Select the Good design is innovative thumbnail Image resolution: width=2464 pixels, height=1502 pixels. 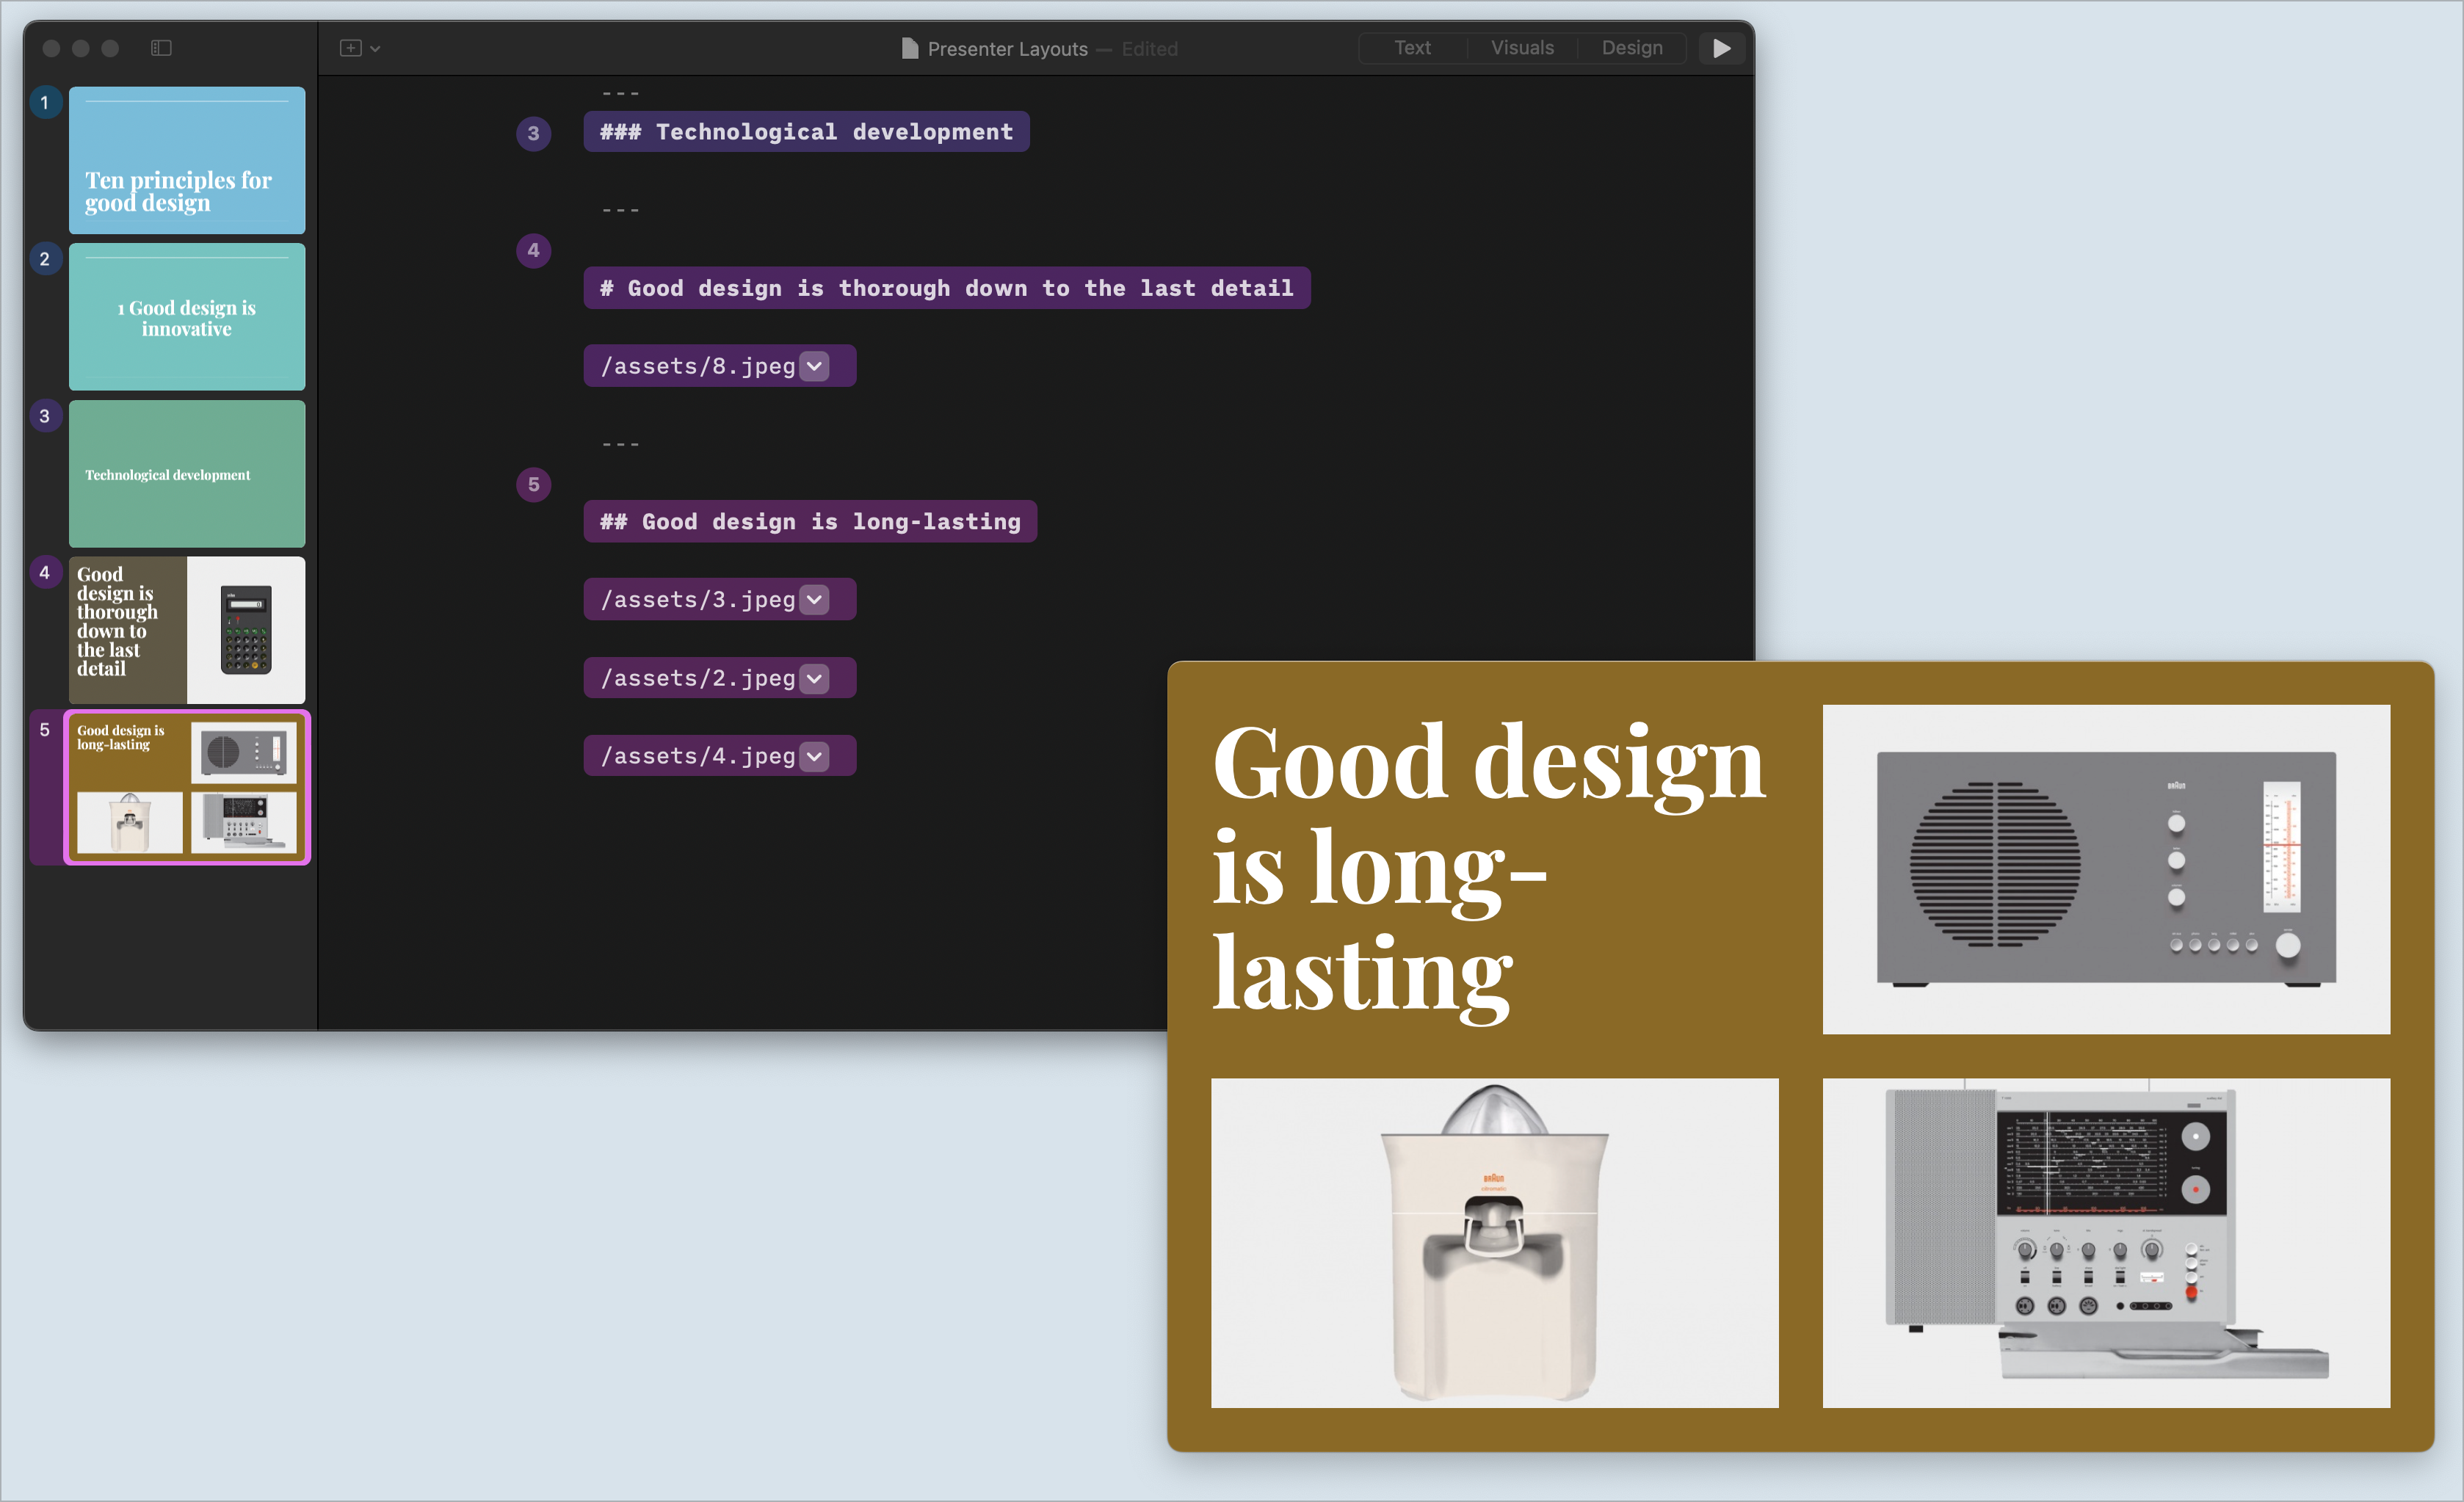pyautogui.click(x=187, y=317)
